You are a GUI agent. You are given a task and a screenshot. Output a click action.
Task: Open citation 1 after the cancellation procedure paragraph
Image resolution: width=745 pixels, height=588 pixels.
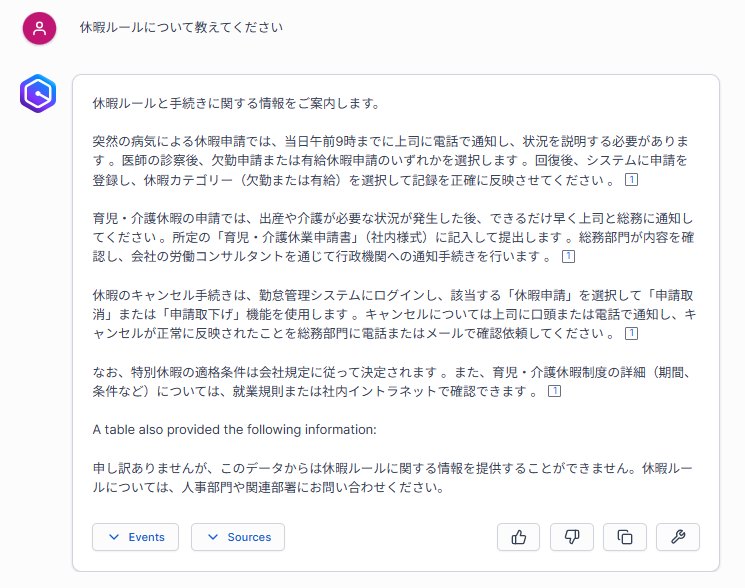pos(631,334)
